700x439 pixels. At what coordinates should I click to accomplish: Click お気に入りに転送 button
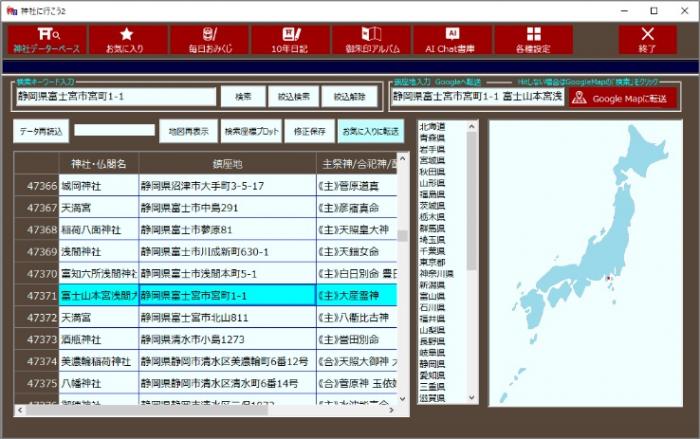(370, 131)
